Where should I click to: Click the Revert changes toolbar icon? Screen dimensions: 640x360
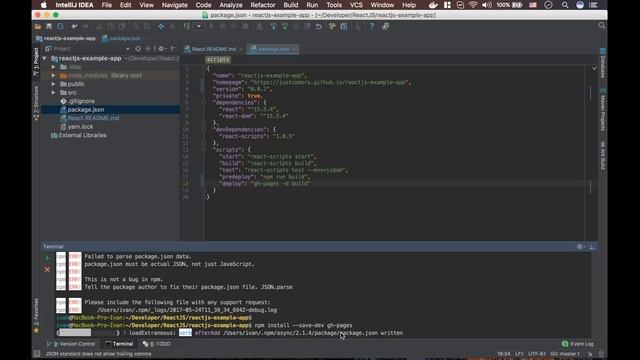[319, 27]
